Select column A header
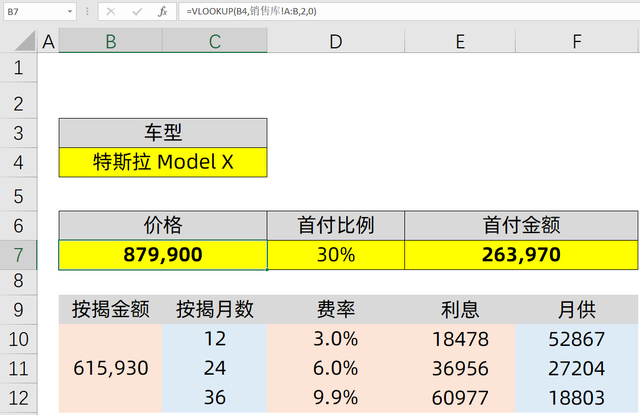The image size is (640, 415). pos(49,41)
